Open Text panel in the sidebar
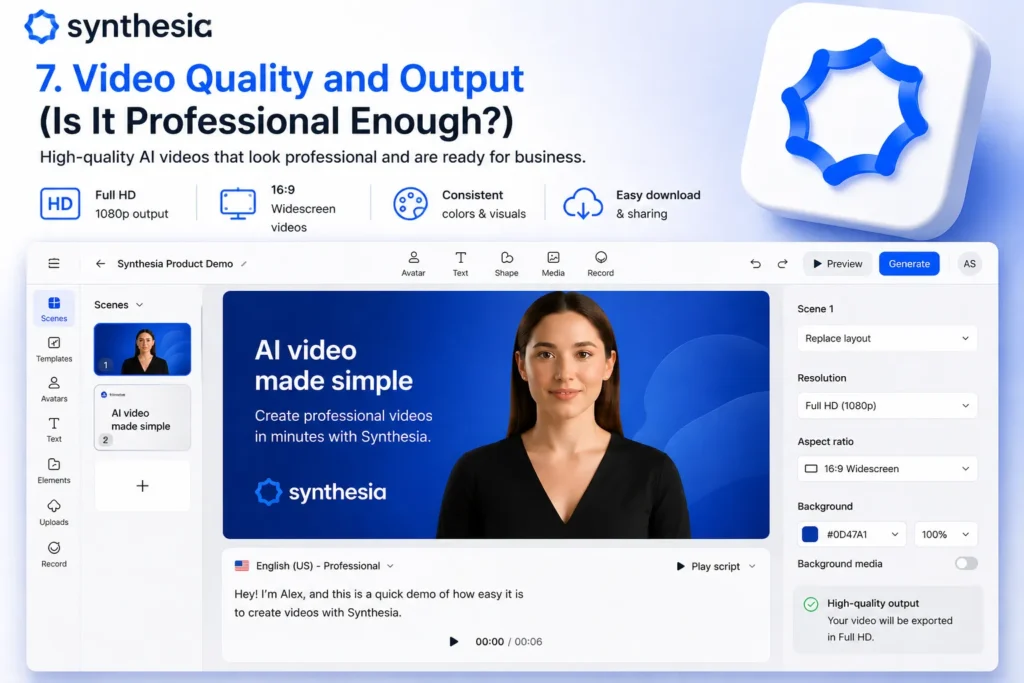This screenshot has height=683, width=1024. pyautogui.click(x=54, y=430)
